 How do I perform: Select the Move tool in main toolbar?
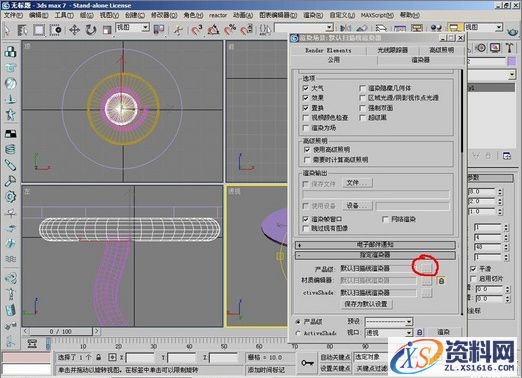[x=74, y=30]
